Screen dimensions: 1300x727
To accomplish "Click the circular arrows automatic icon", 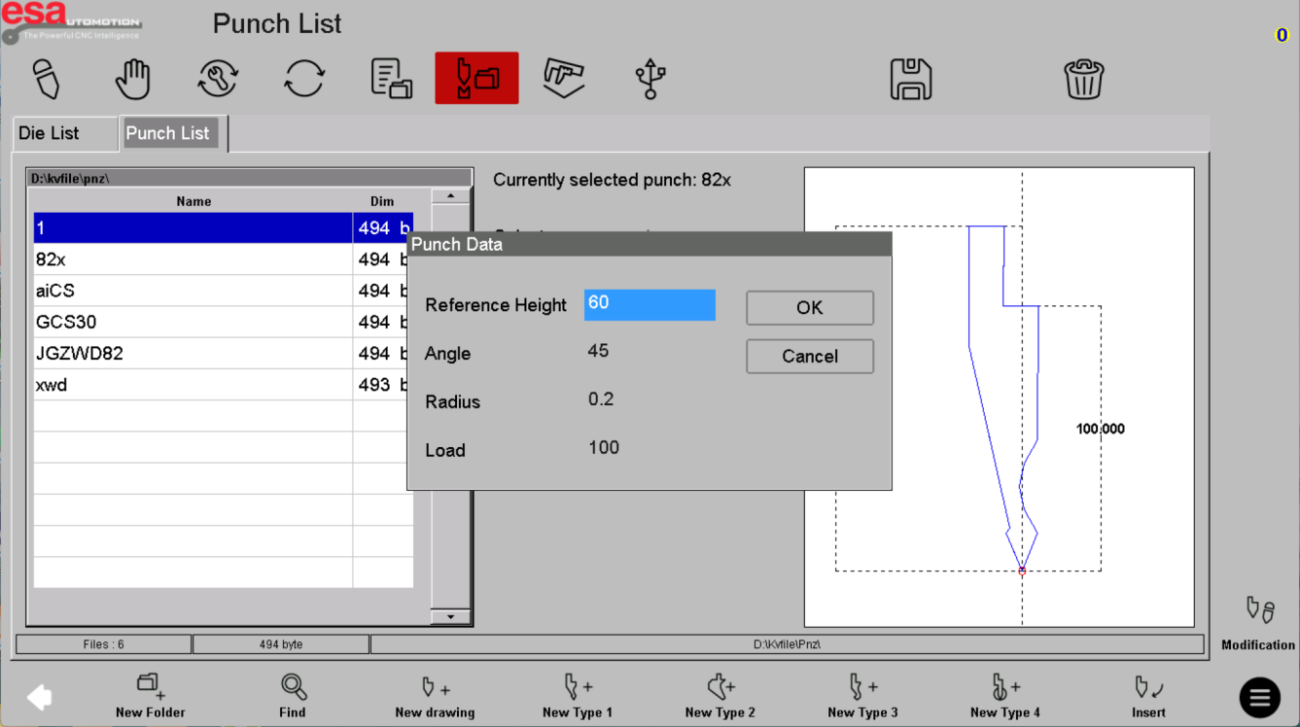I will coord(304,79).
